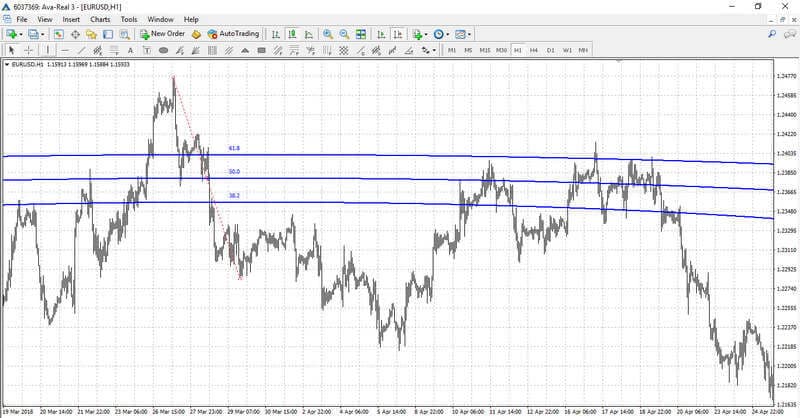
Task: Select the Gann Grid tool
Action: point(344,50)
